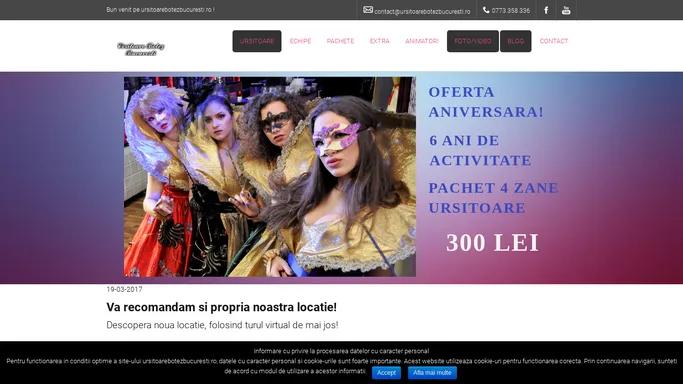Screen dimensions: 683x384
Task: Click 'Descopera noua locatie' description text
Action: (222, 325)
